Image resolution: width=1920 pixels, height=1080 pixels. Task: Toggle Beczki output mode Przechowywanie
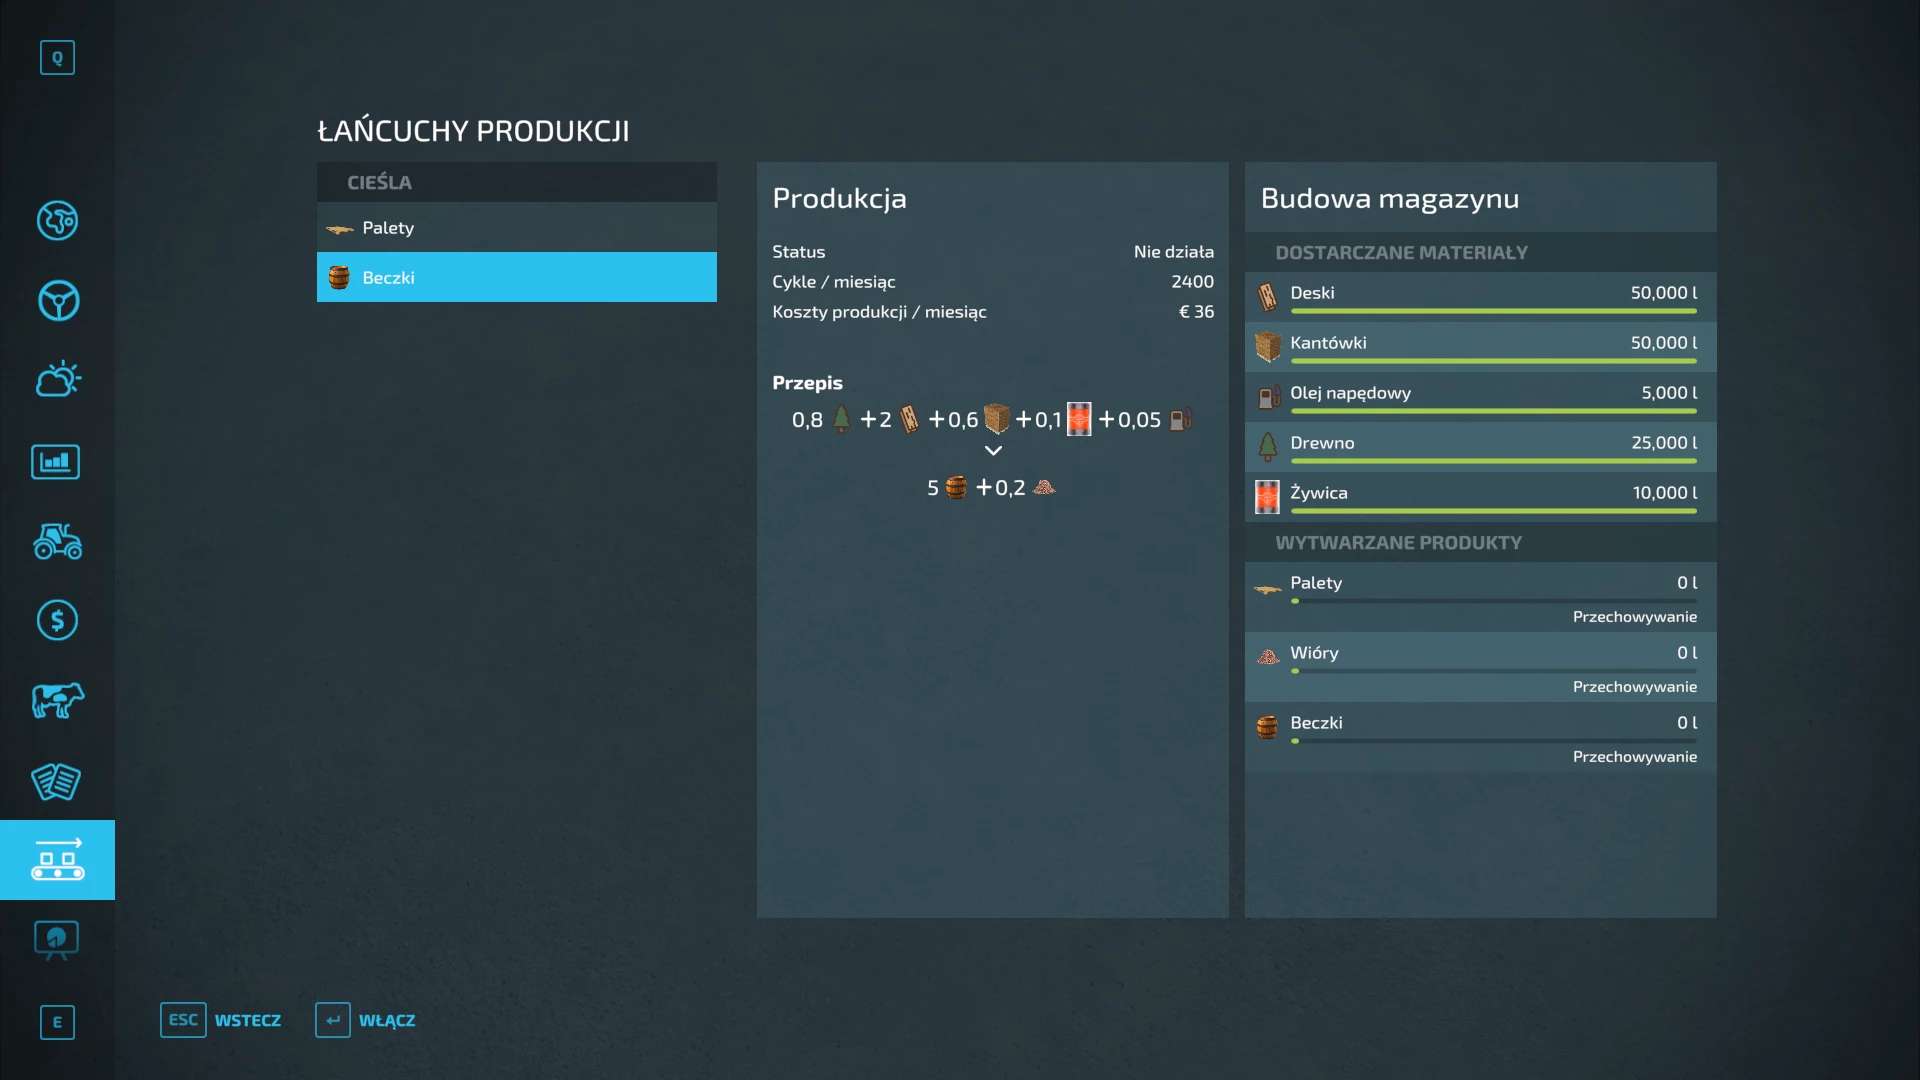[x=1634, y=757]
